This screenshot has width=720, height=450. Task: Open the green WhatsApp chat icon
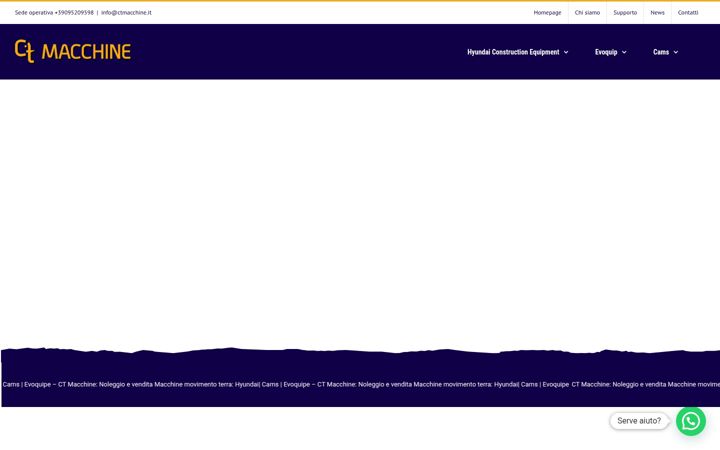pos(691,421)
